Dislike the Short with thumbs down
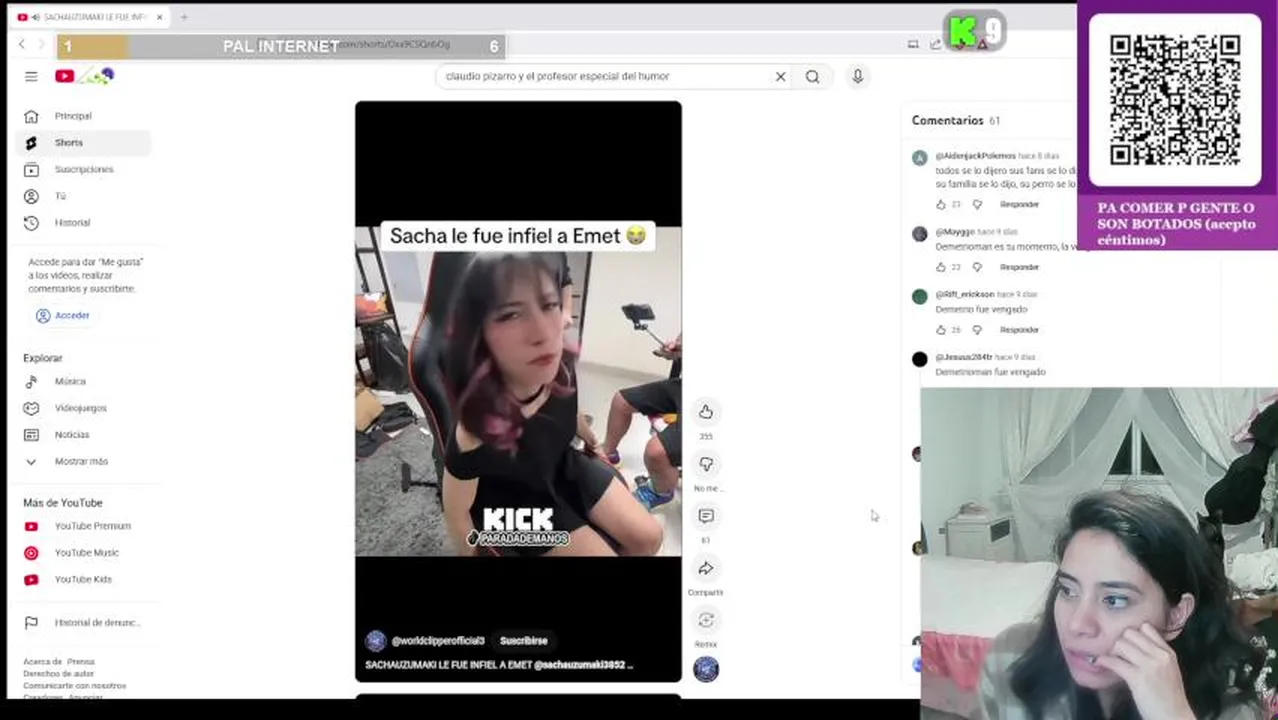 tap(706, 464)
